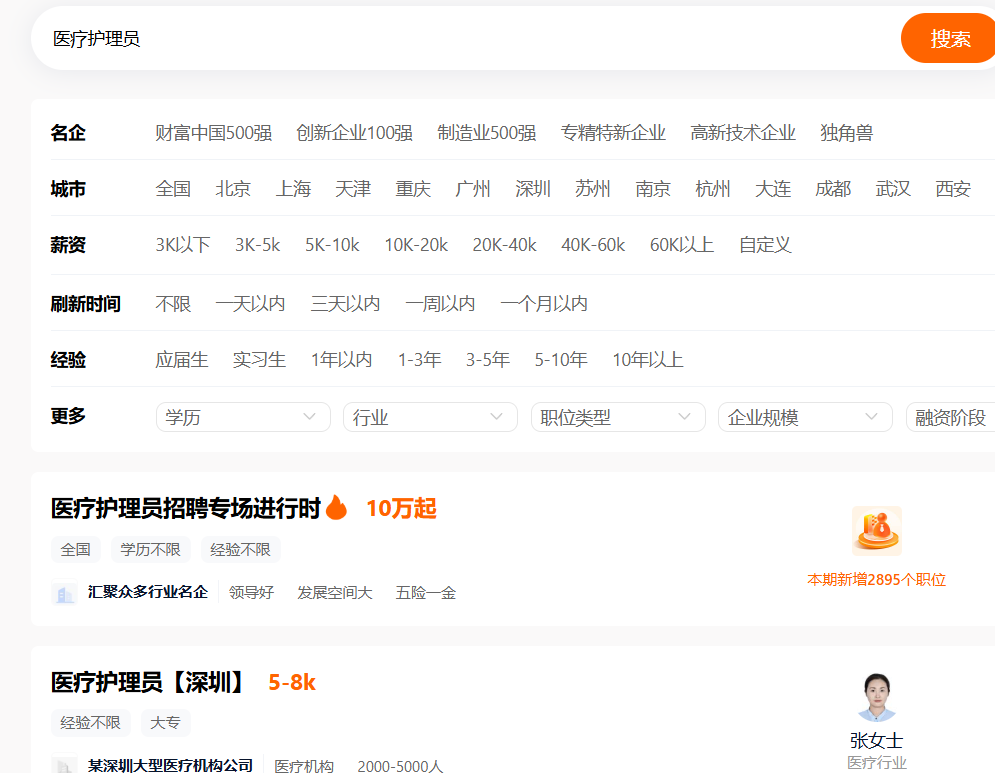Filter experience by 10年以上
The width and height of the screenshot is (995, 773).
648,359
